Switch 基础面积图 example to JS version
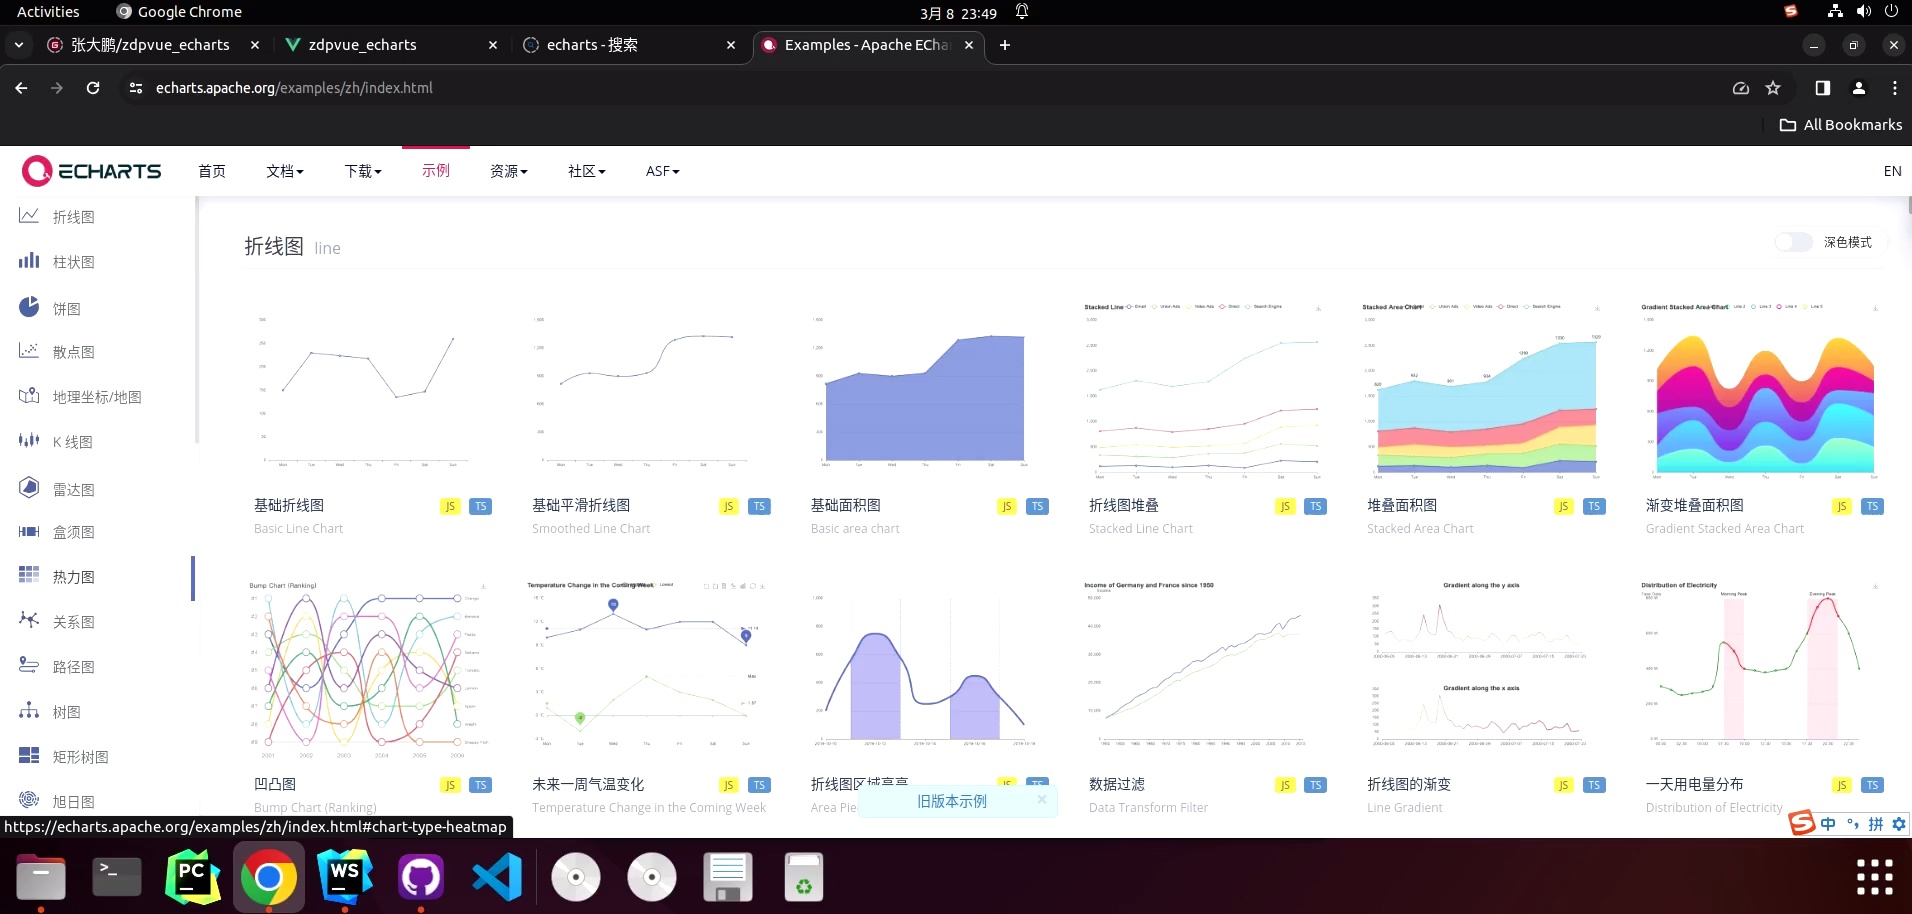The height and width of the screenshot is (914, 1912). coord(1006,506)
